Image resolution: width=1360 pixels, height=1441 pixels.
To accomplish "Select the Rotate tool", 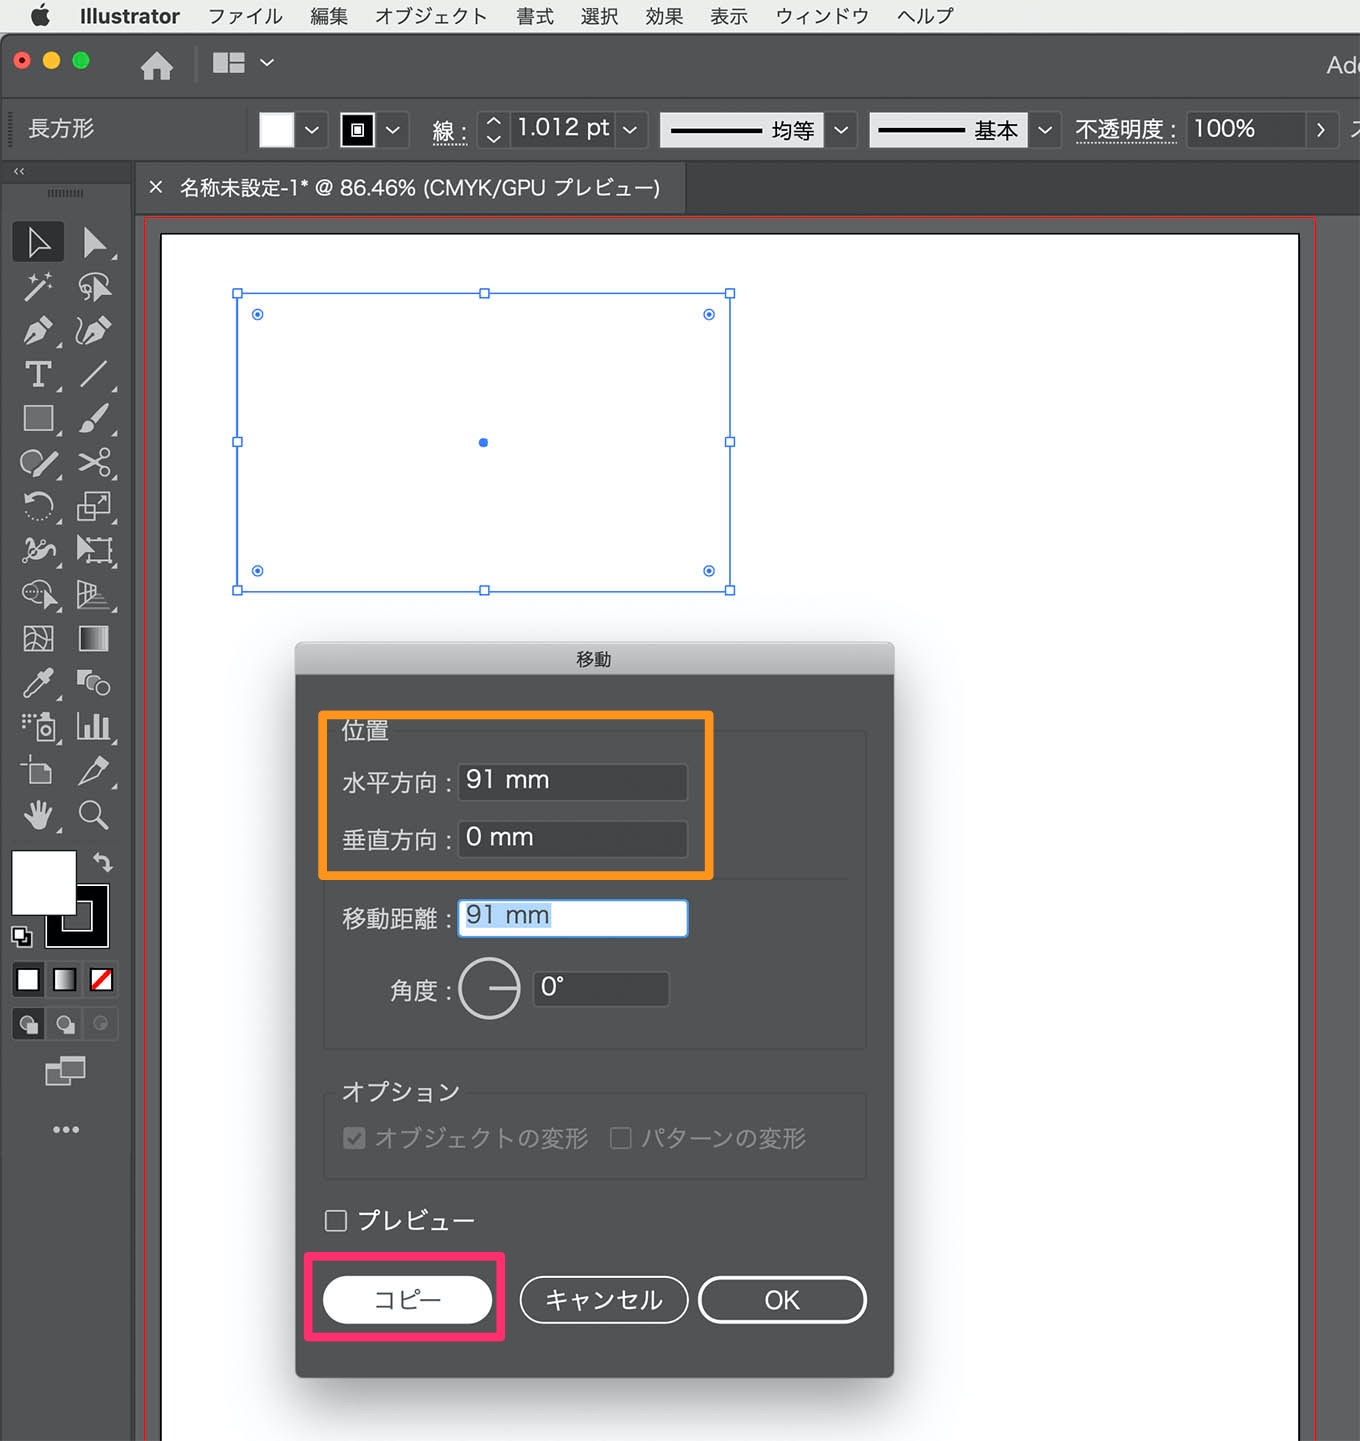I will tap(38, 506).
